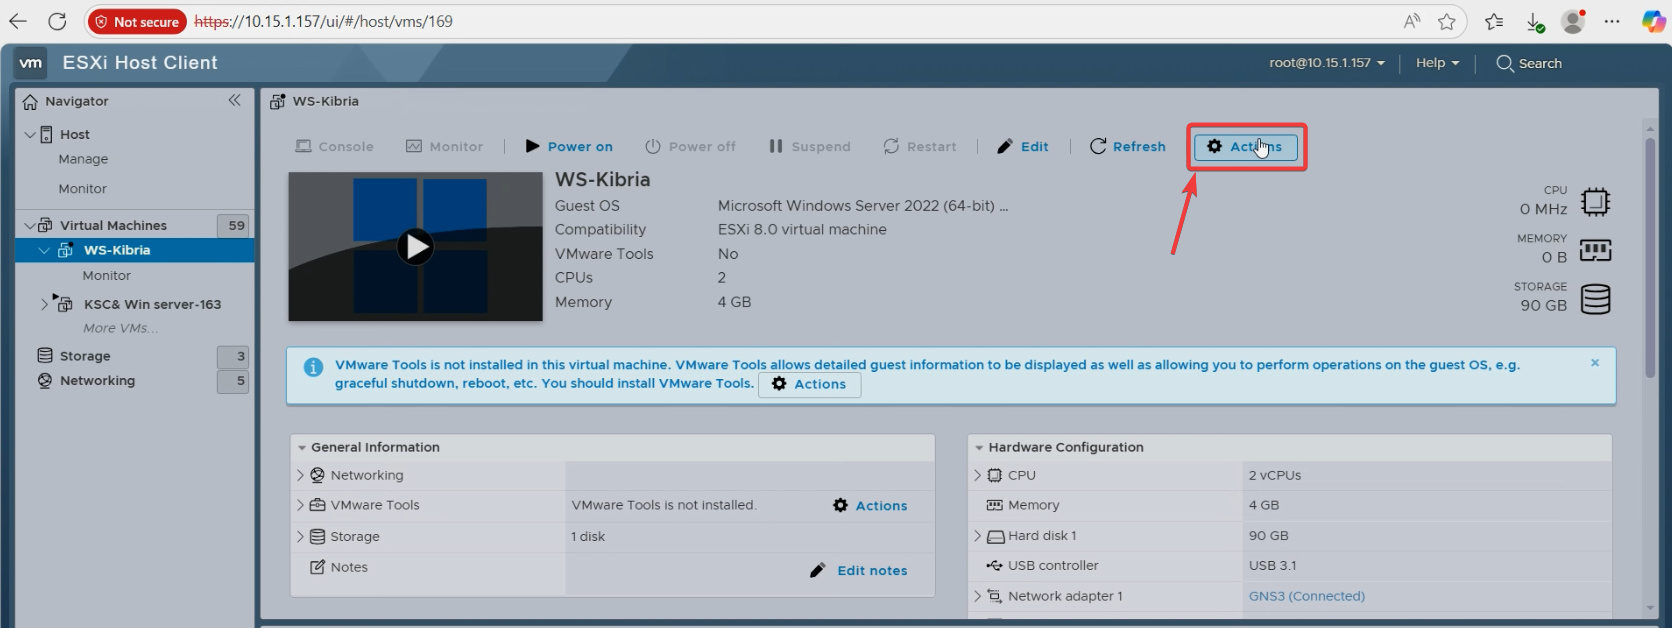Viewport: 1672px width, 628px height.
Task: Click the VM console thumbnail play button
Action: point(415,246)
